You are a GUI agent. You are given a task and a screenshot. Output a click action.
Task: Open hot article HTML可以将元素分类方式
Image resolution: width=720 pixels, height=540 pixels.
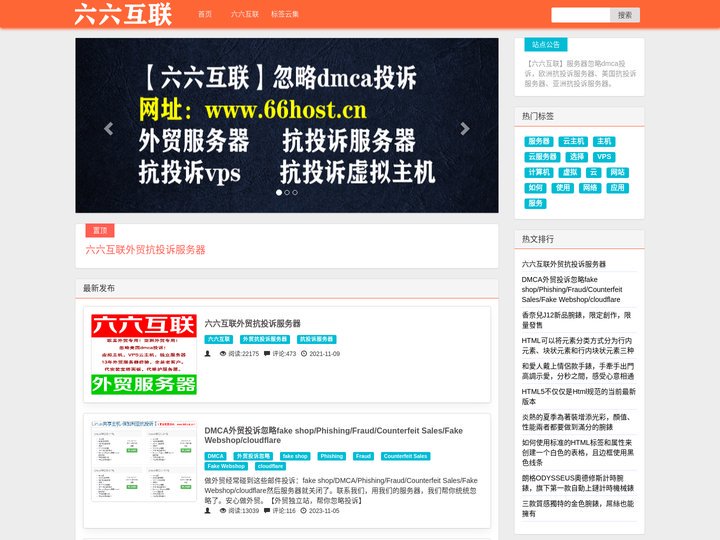[x=578, y=345]
